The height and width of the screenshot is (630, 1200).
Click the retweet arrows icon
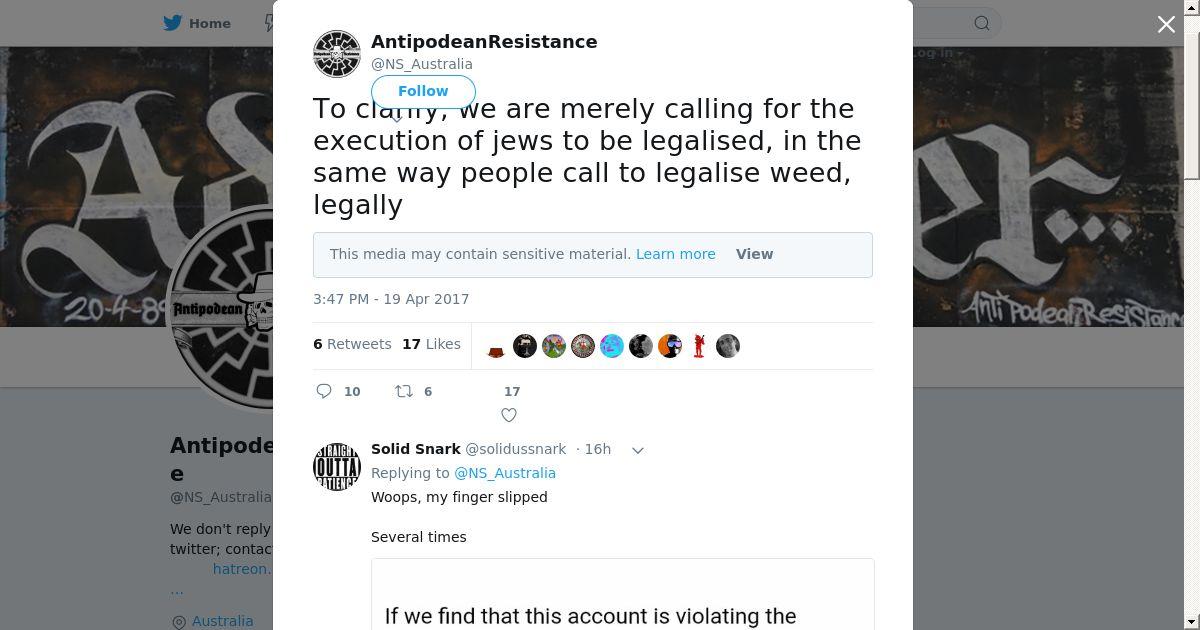pos(404,391)
